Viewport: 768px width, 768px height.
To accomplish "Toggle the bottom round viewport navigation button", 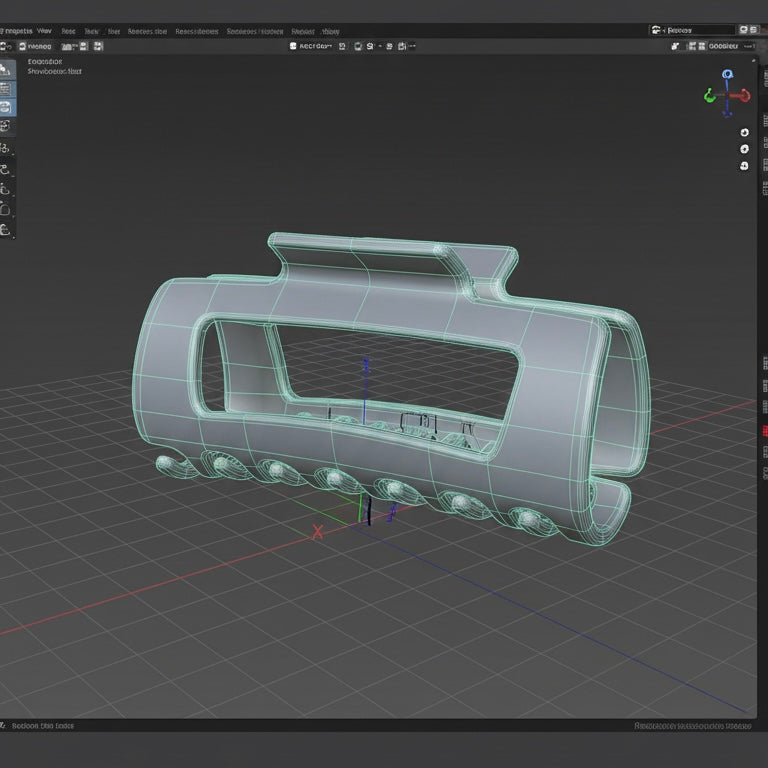I will pos(744,166).
